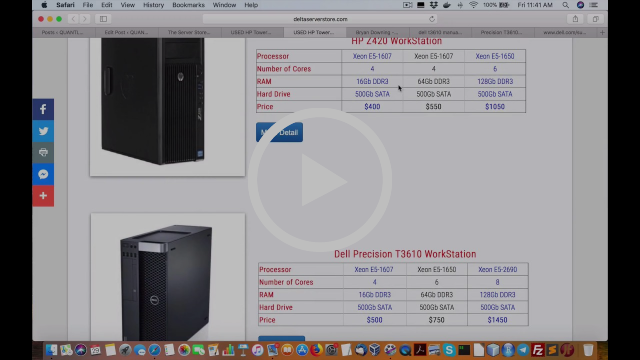Open Finder from the Dock
This screenshot has width=640, height=360.
[x=51, y=350]
